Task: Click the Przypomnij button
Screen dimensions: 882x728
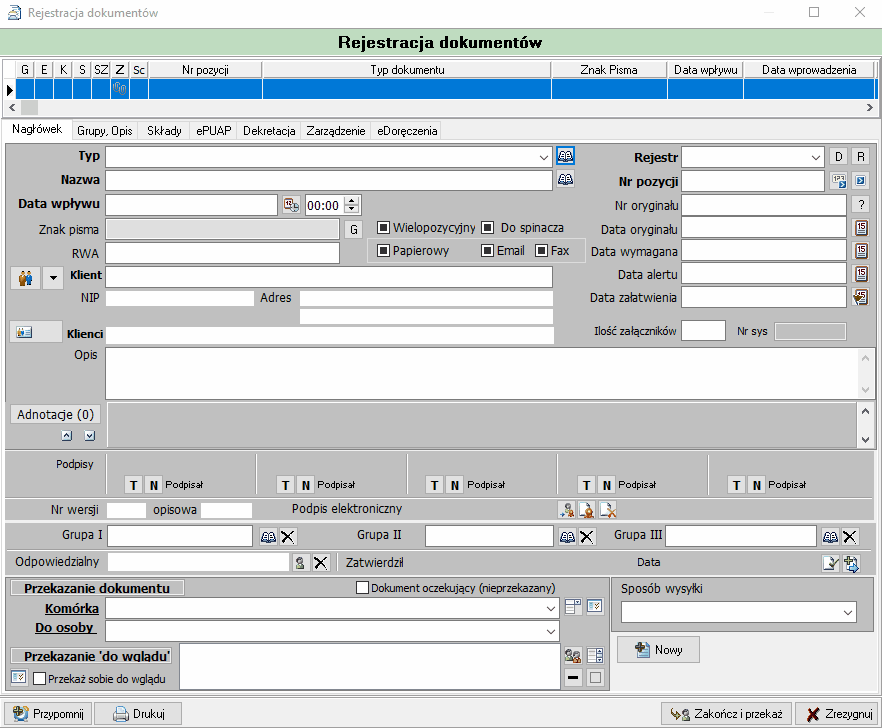Action: click(x=48, y=713)
